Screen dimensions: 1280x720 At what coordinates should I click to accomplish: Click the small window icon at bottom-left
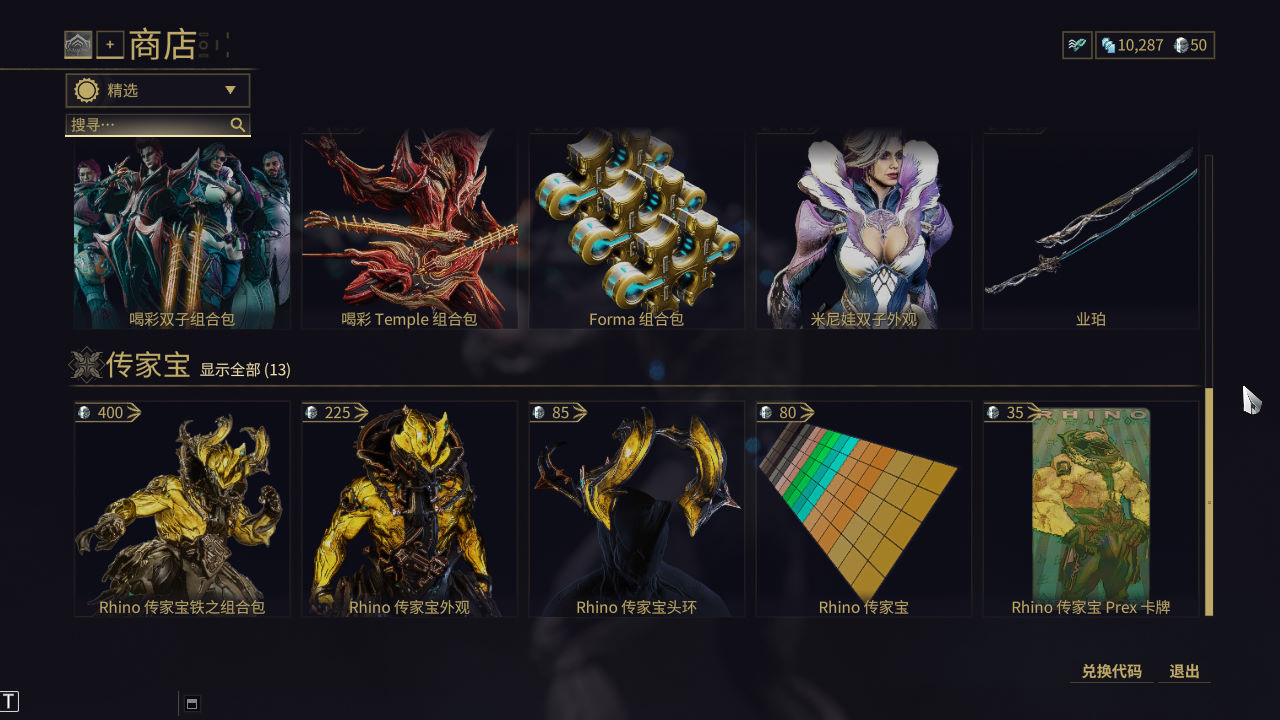192,703
